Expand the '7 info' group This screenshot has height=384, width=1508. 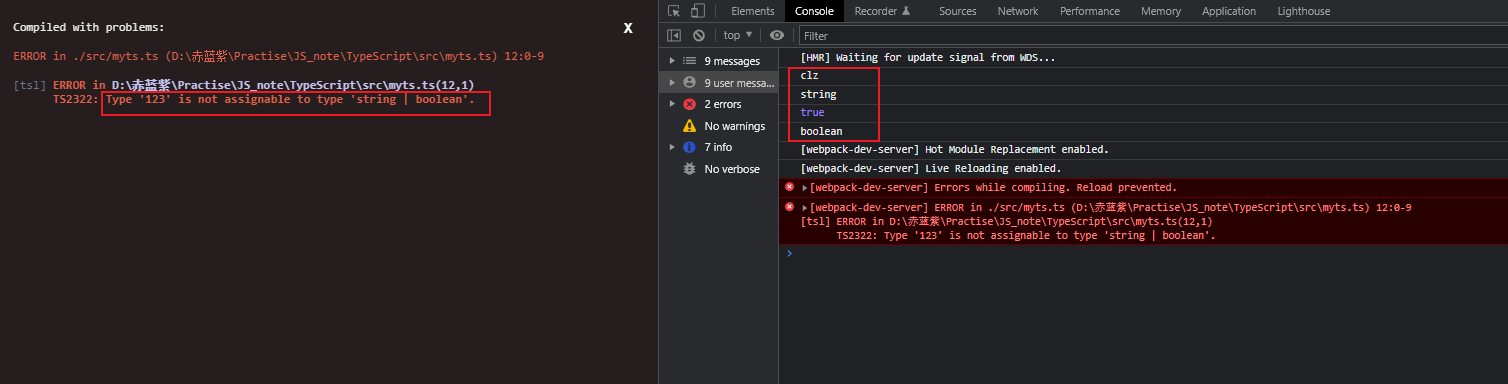coord(673,147)
